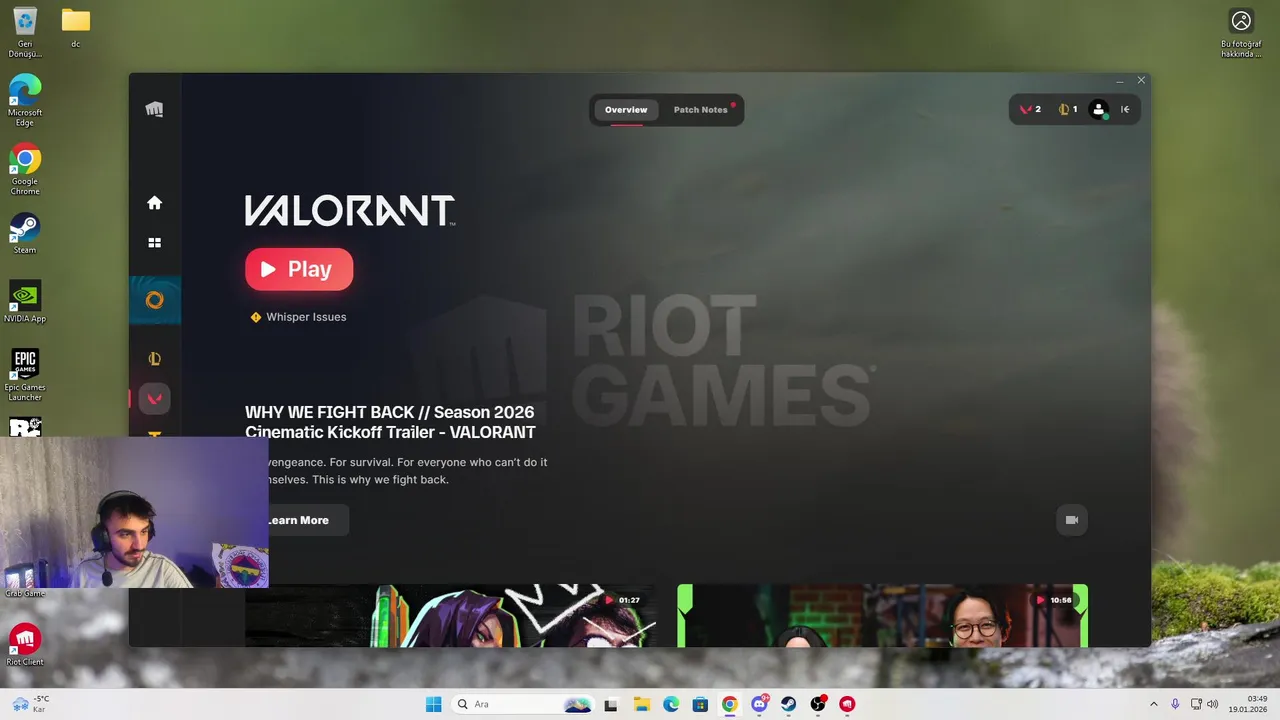
Task: Go to the Home sidebar icon
Action: click(154, 203)
